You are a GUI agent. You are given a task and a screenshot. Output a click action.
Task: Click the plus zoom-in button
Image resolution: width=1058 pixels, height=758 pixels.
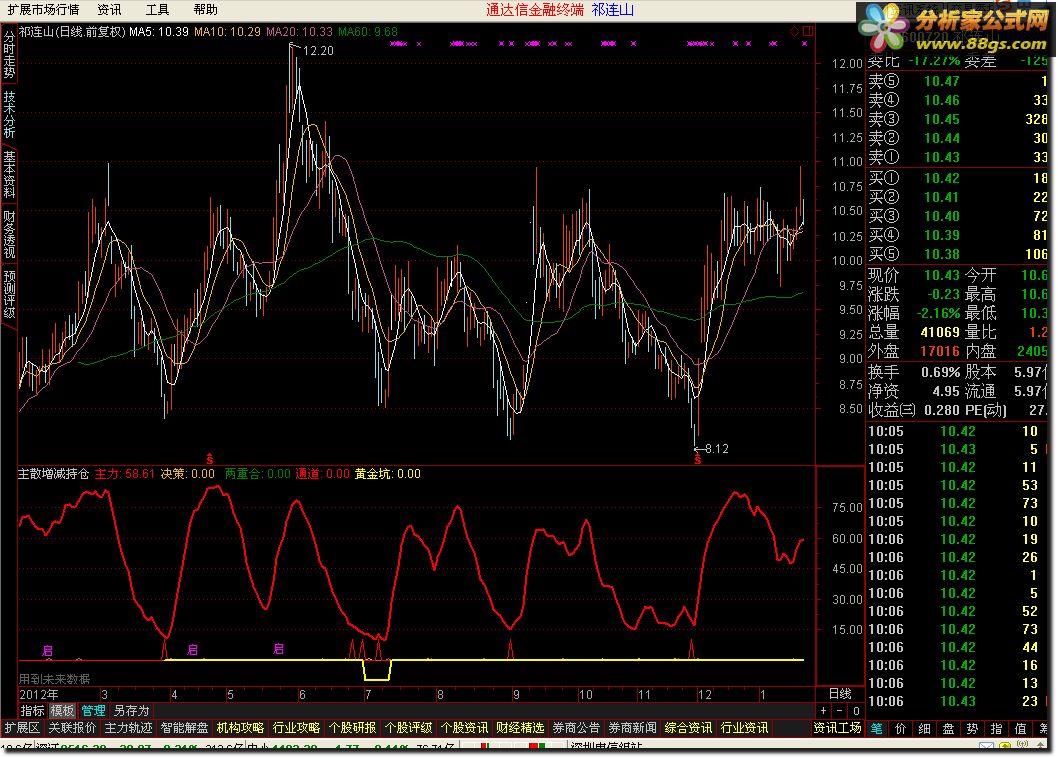823,711
